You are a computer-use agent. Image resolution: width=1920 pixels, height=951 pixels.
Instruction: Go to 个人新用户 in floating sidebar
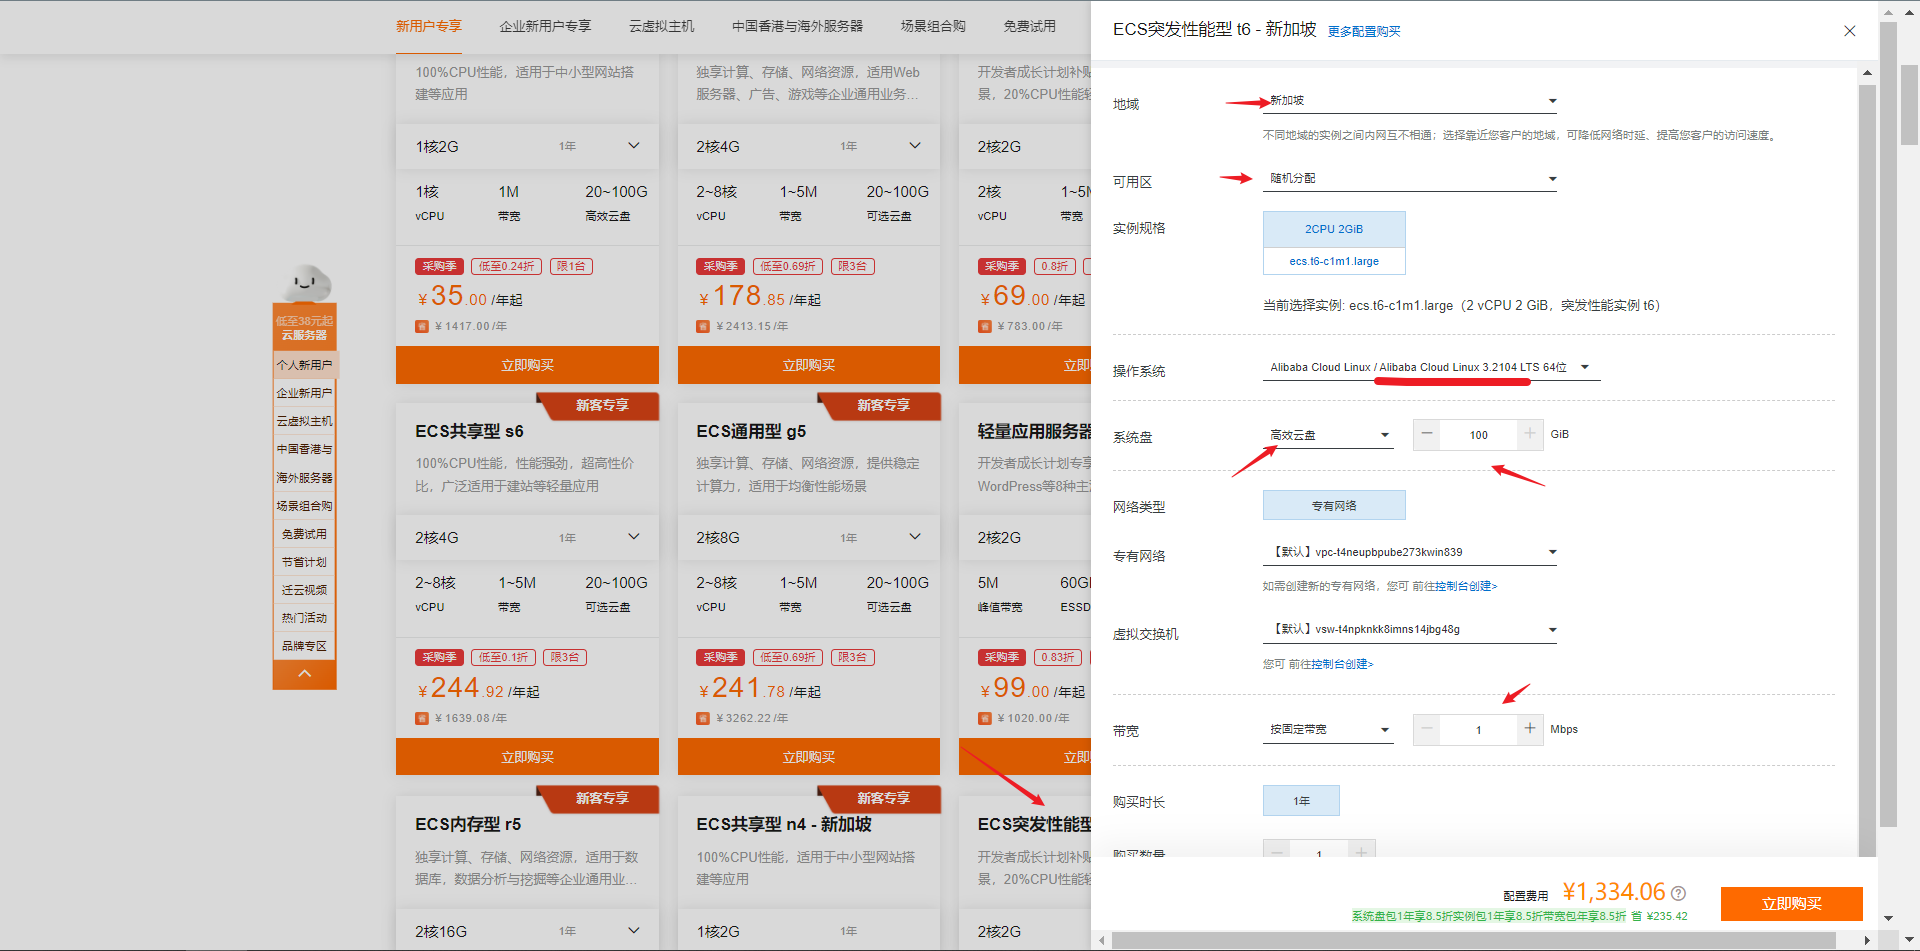click(304, 365)
